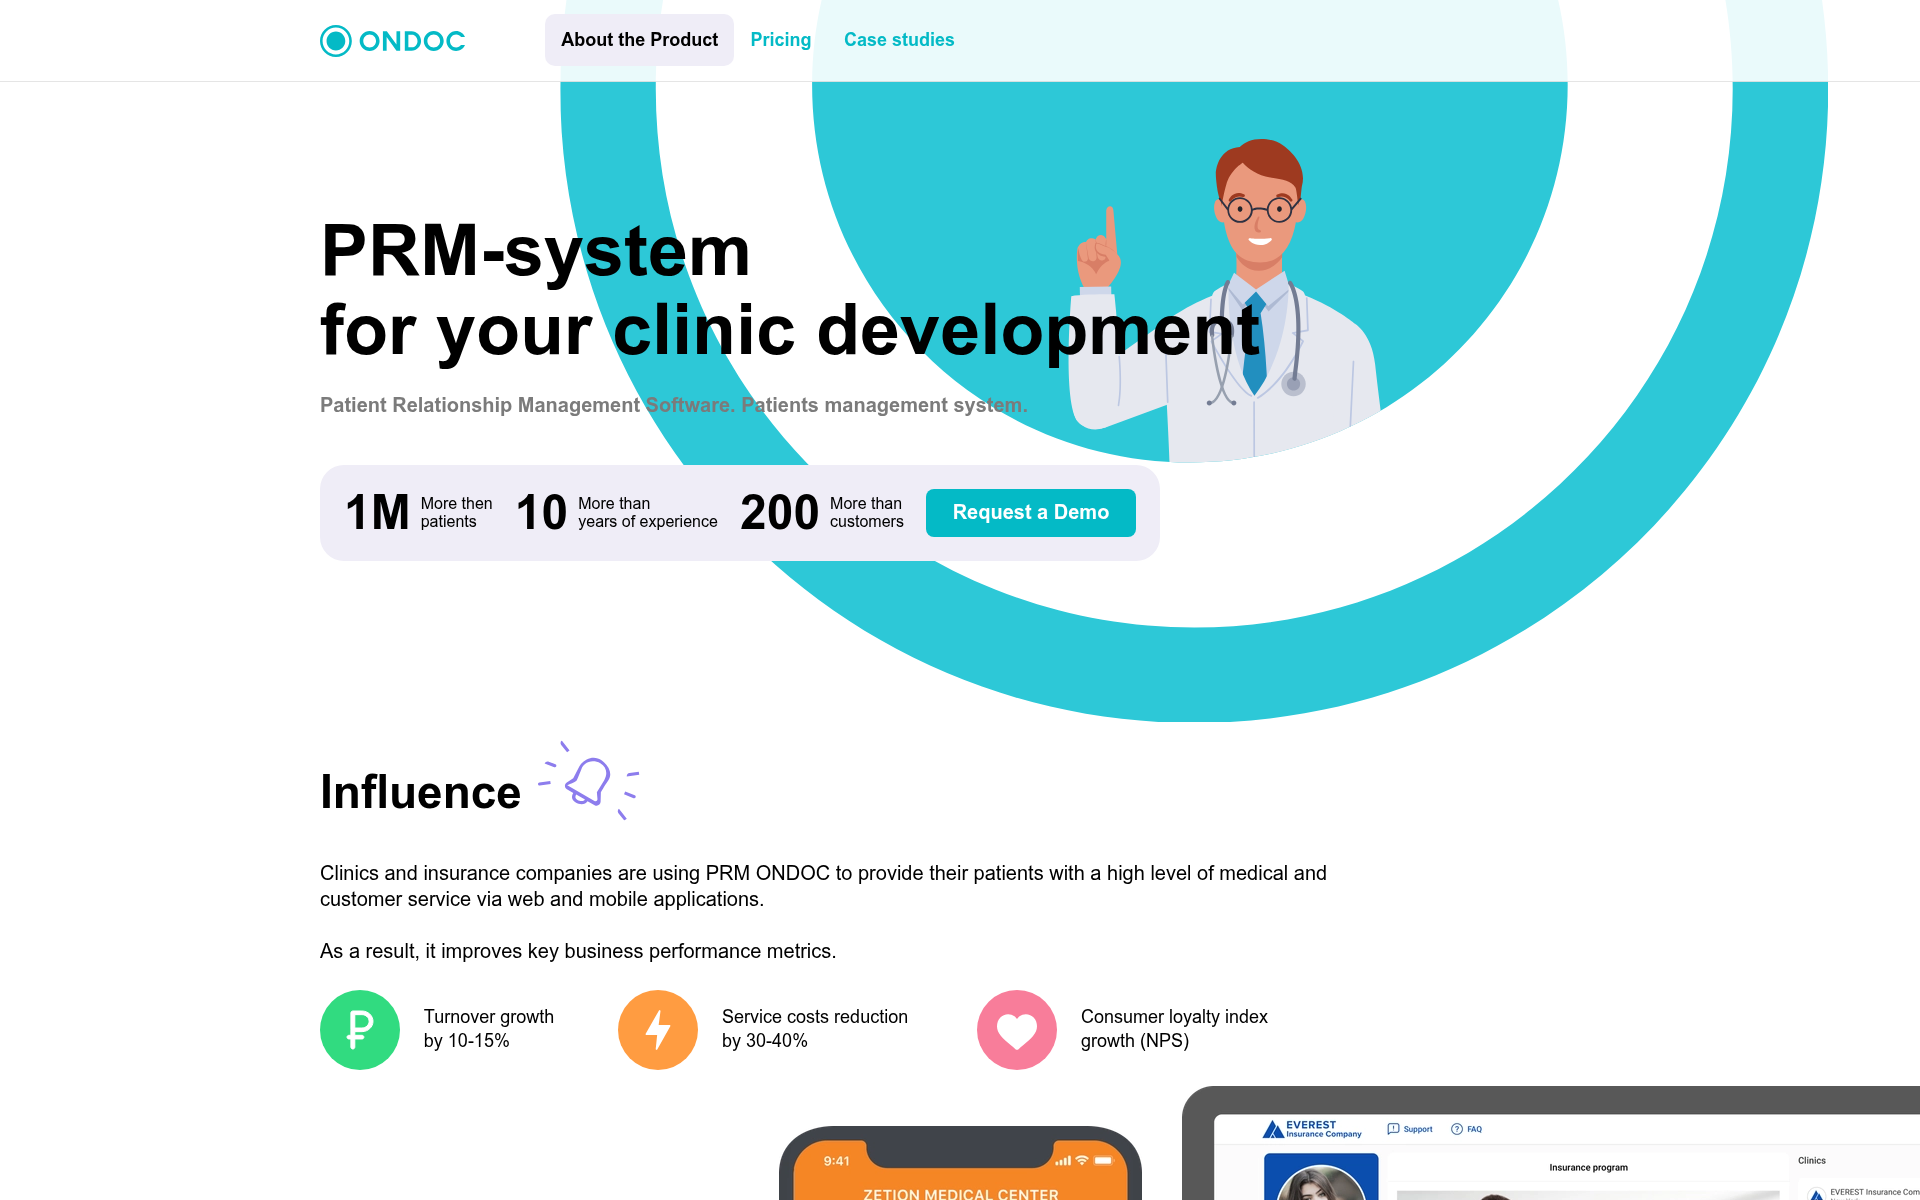Open the About the Product tab
This screenshot has height=1200, width=1920.
click(639, 40)
